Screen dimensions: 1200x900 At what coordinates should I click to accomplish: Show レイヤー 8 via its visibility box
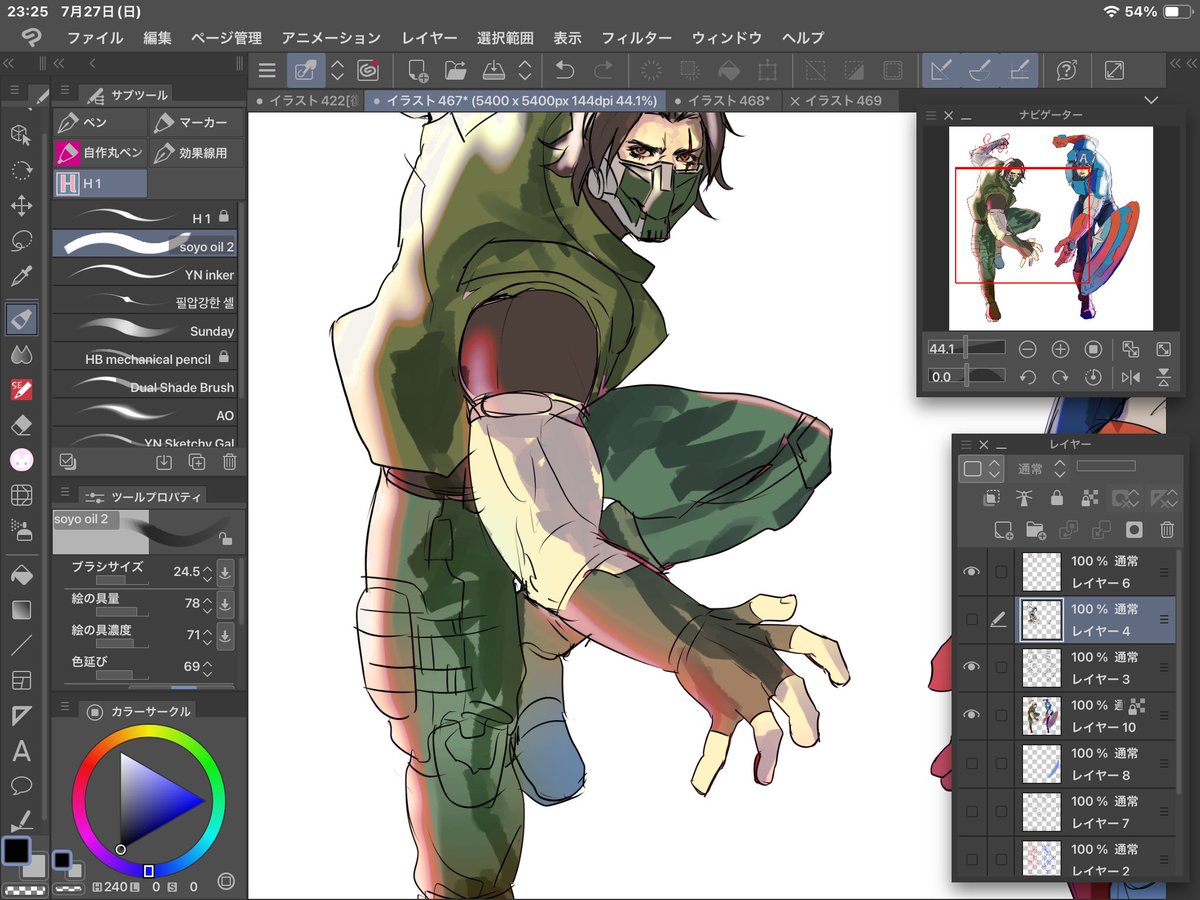tap(970, 764)
